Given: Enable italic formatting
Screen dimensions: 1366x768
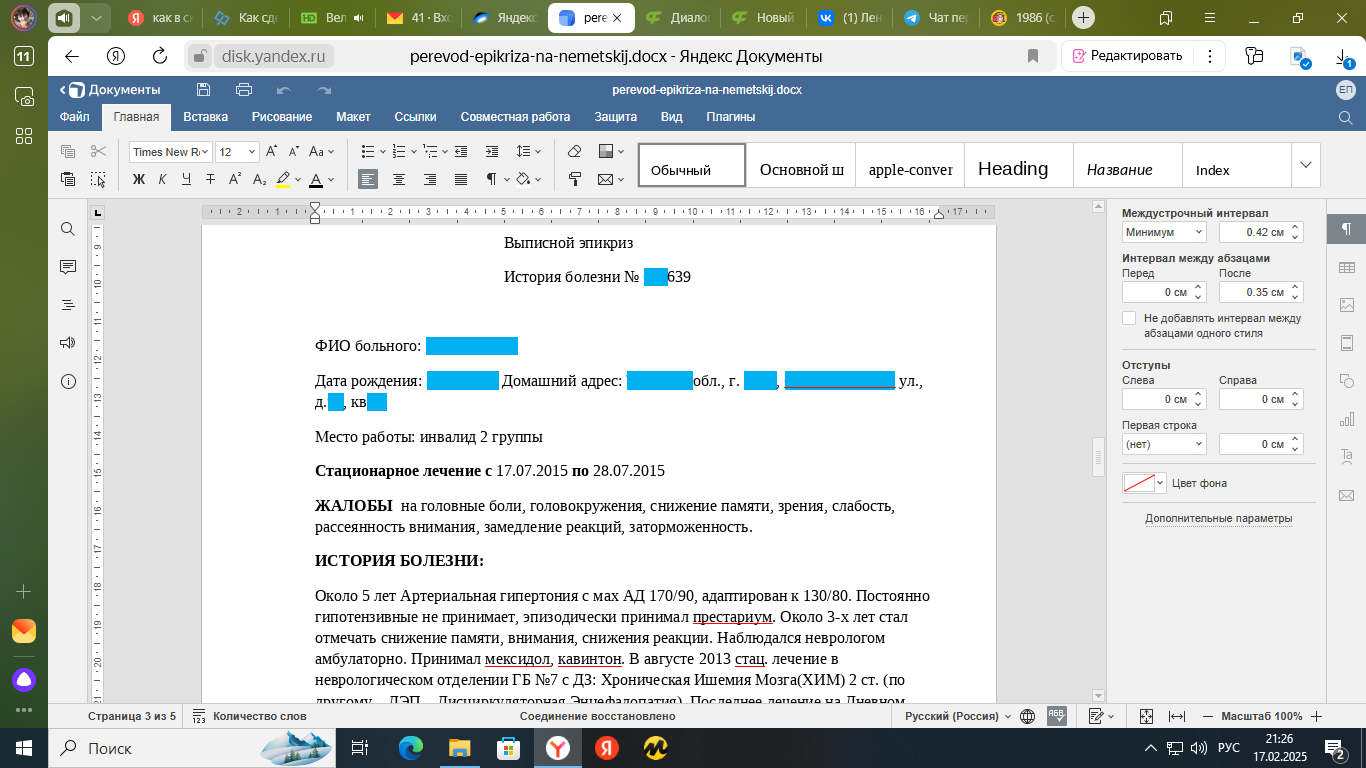Looking at the screenshot, I should coord(162,177).
